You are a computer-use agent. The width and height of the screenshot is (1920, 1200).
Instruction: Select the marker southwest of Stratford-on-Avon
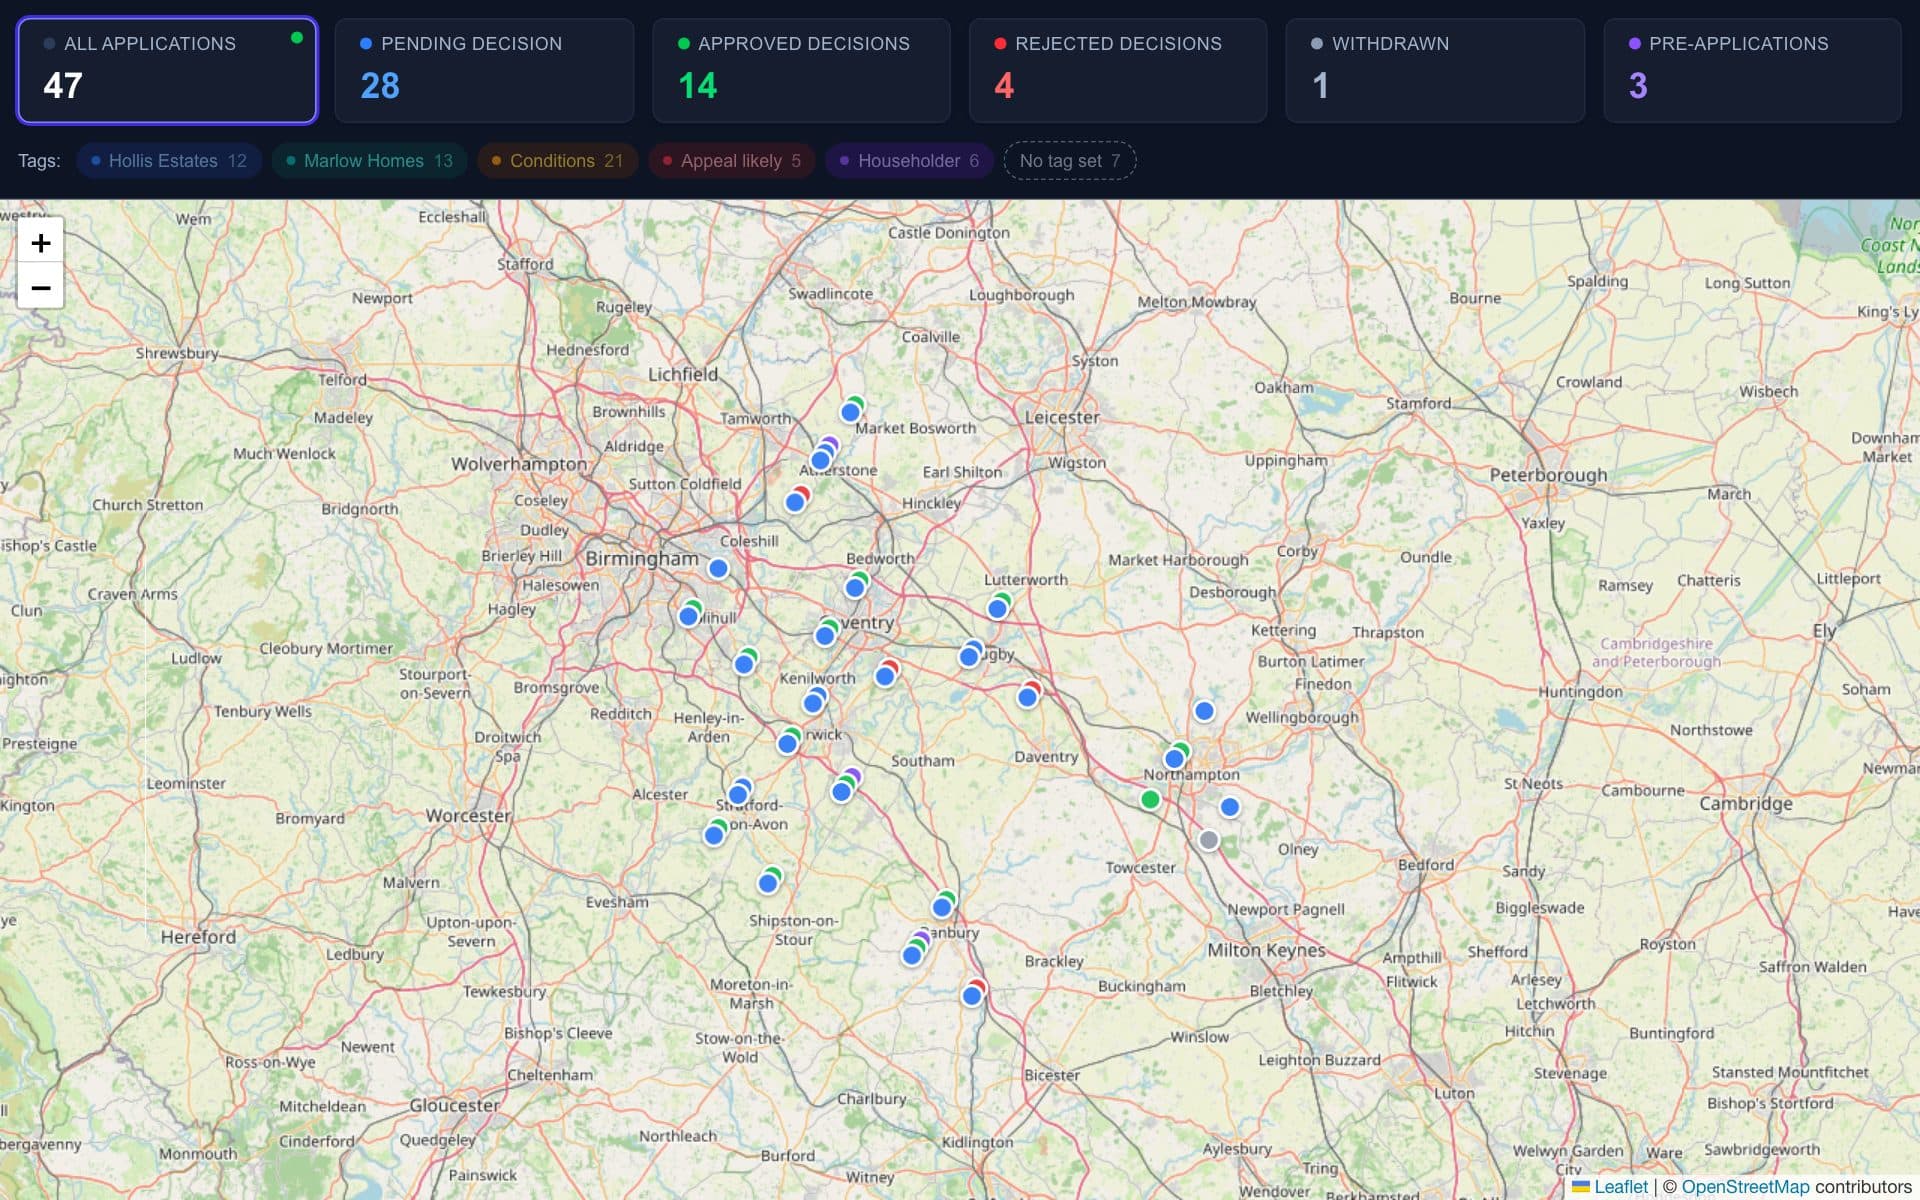[714, 835]
